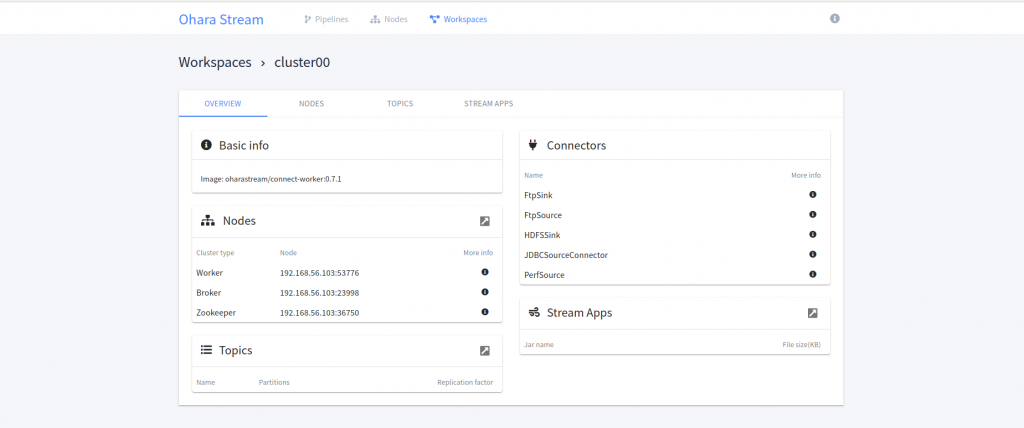Show more info for JDBCSourceConnector
Image resolution: width=1024 pixels, height=428 pixels.
tap(813, 254)
